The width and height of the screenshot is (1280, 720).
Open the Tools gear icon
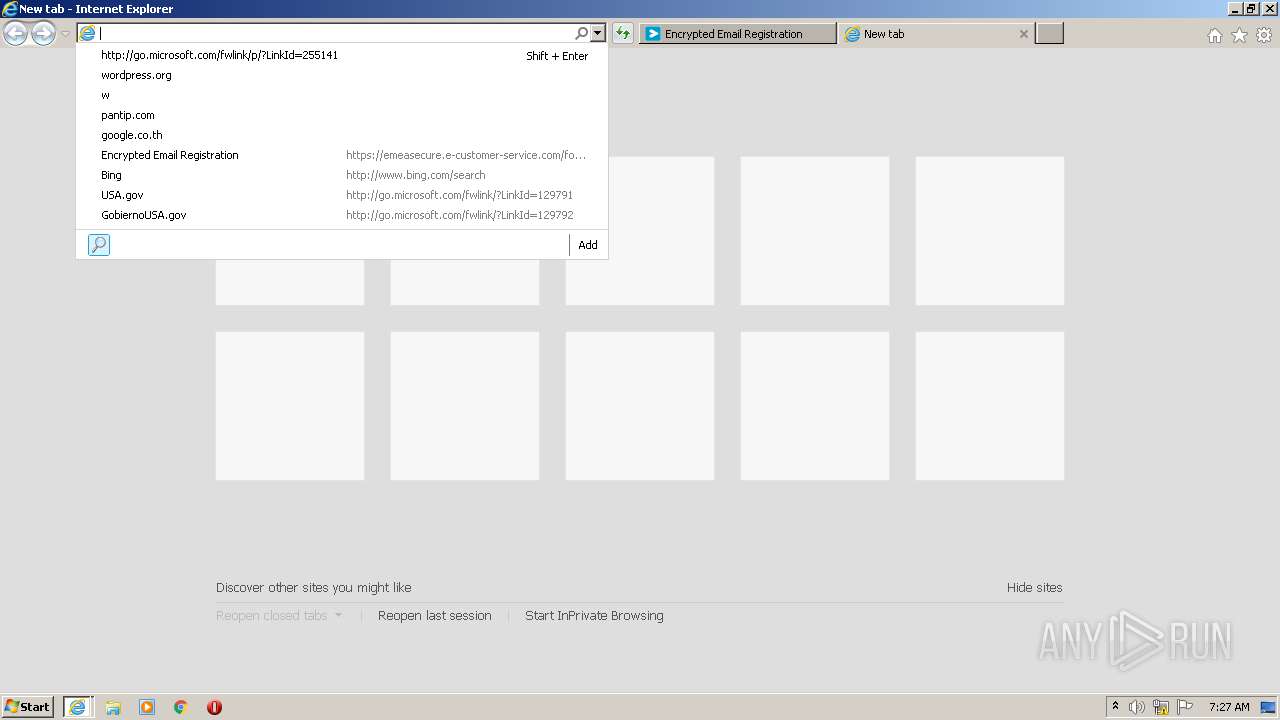tap(1264, 35)
